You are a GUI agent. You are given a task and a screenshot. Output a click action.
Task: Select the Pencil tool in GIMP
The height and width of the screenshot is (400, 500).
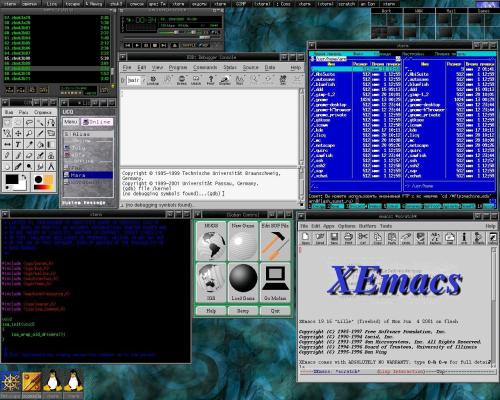7,155
